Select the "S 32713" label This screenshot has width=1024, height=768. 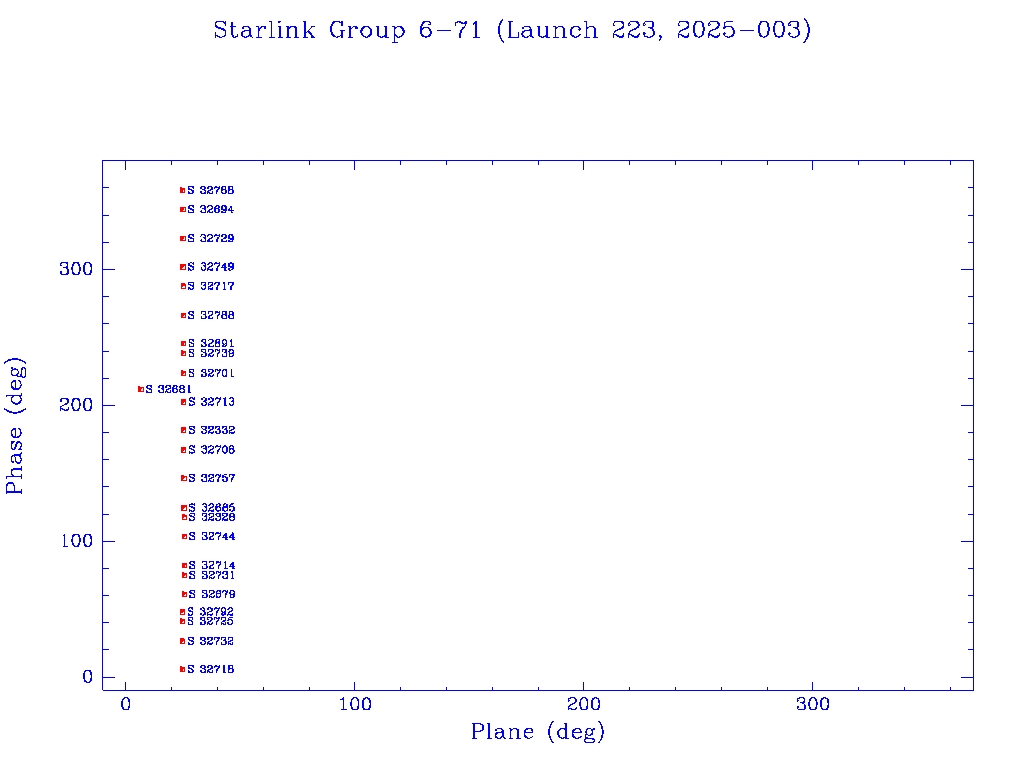[x=211, y=402]
